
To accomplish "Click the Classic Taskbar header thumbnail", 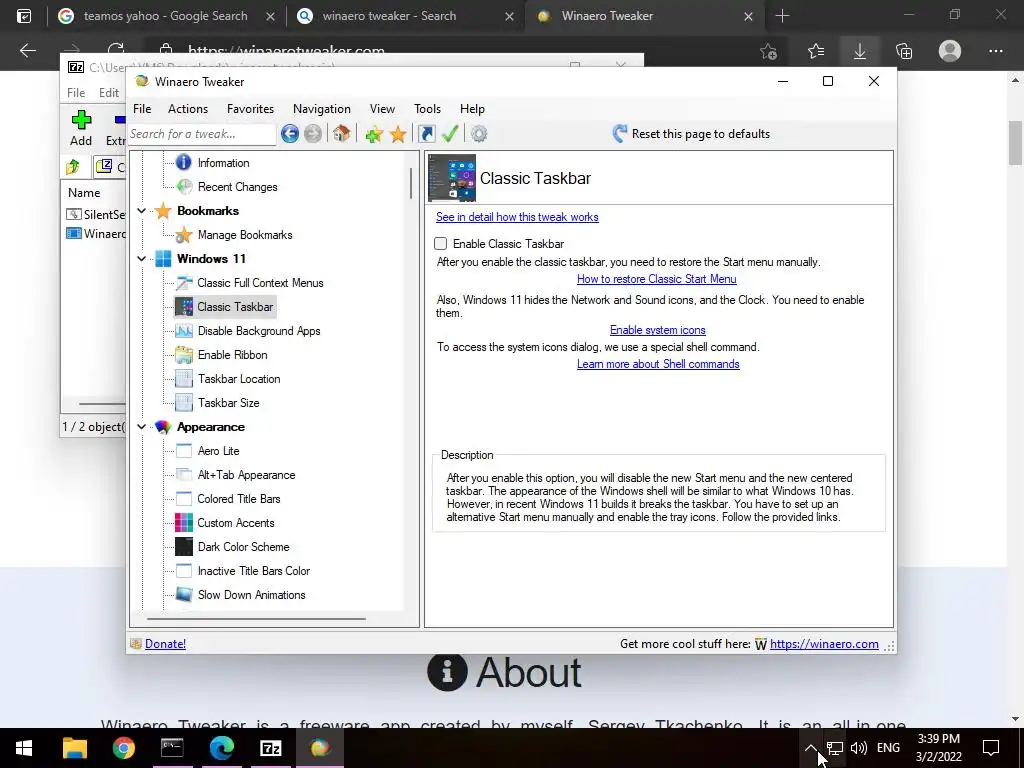I will pos(452,178).
